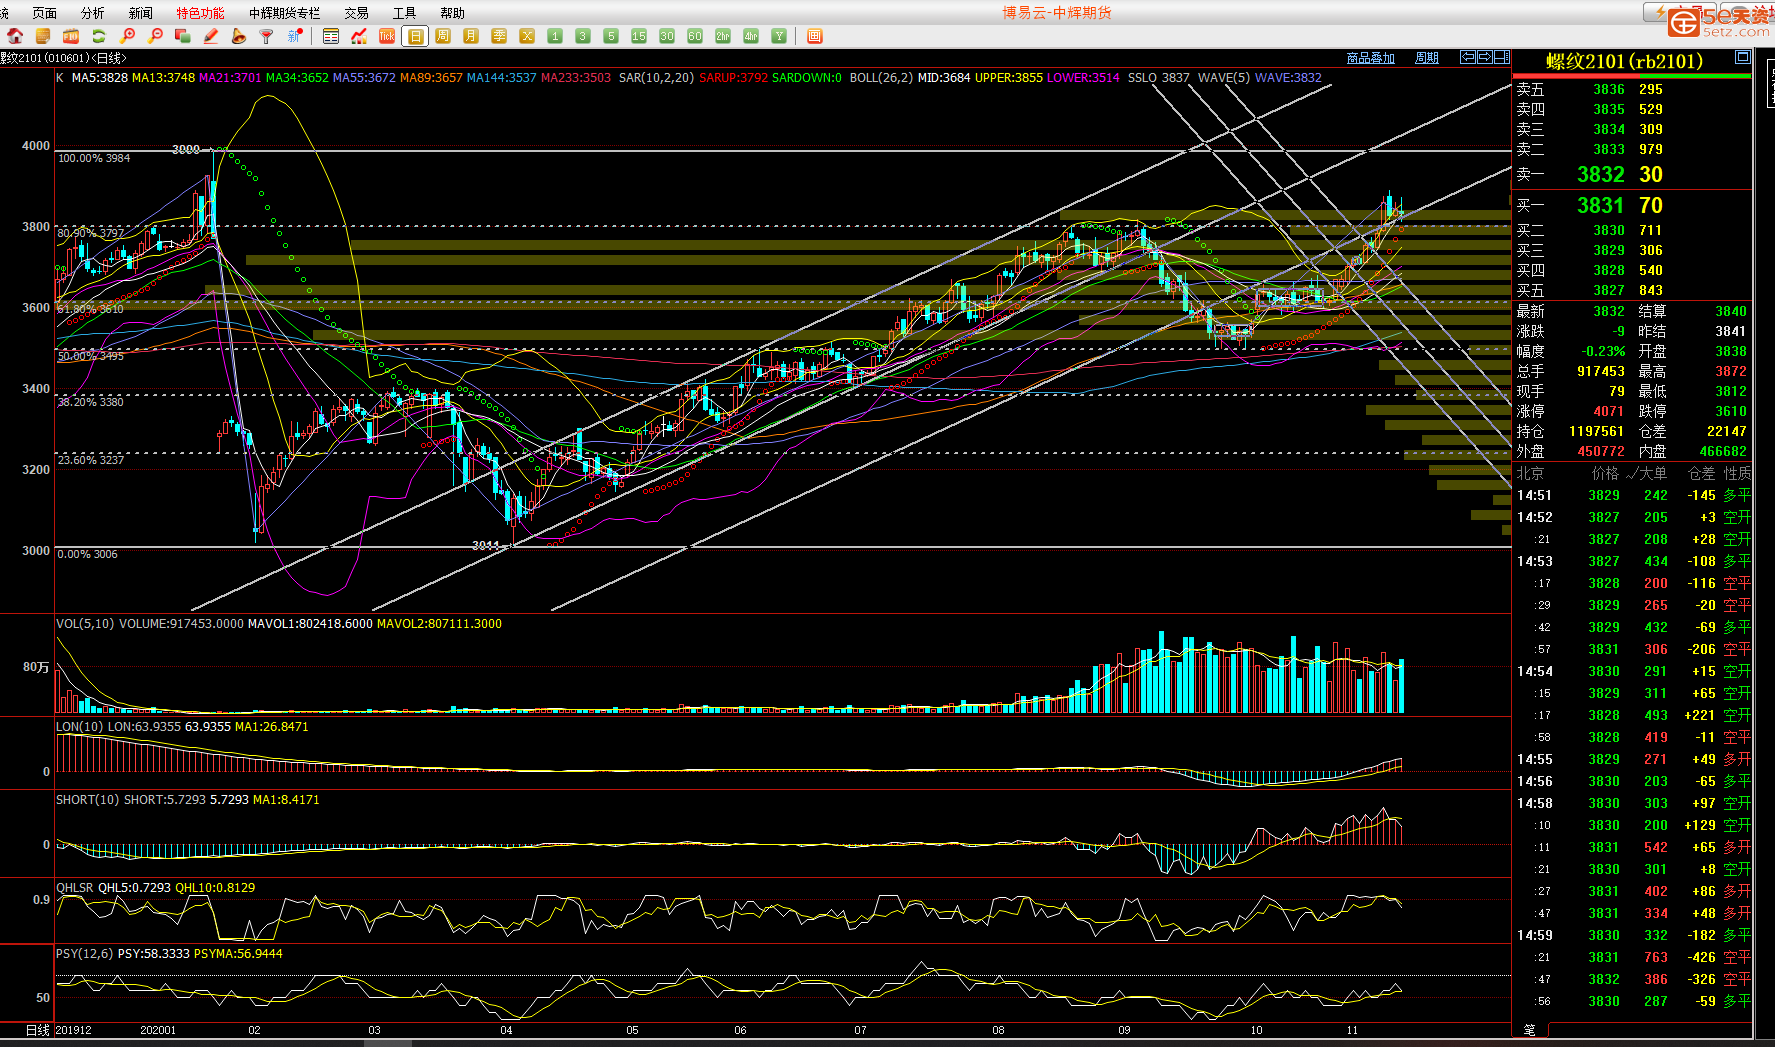Viewport: 1775px width, 1047px height.
Task: Click the SHORT(10) indicator label
Action: (x=88, y=799)
